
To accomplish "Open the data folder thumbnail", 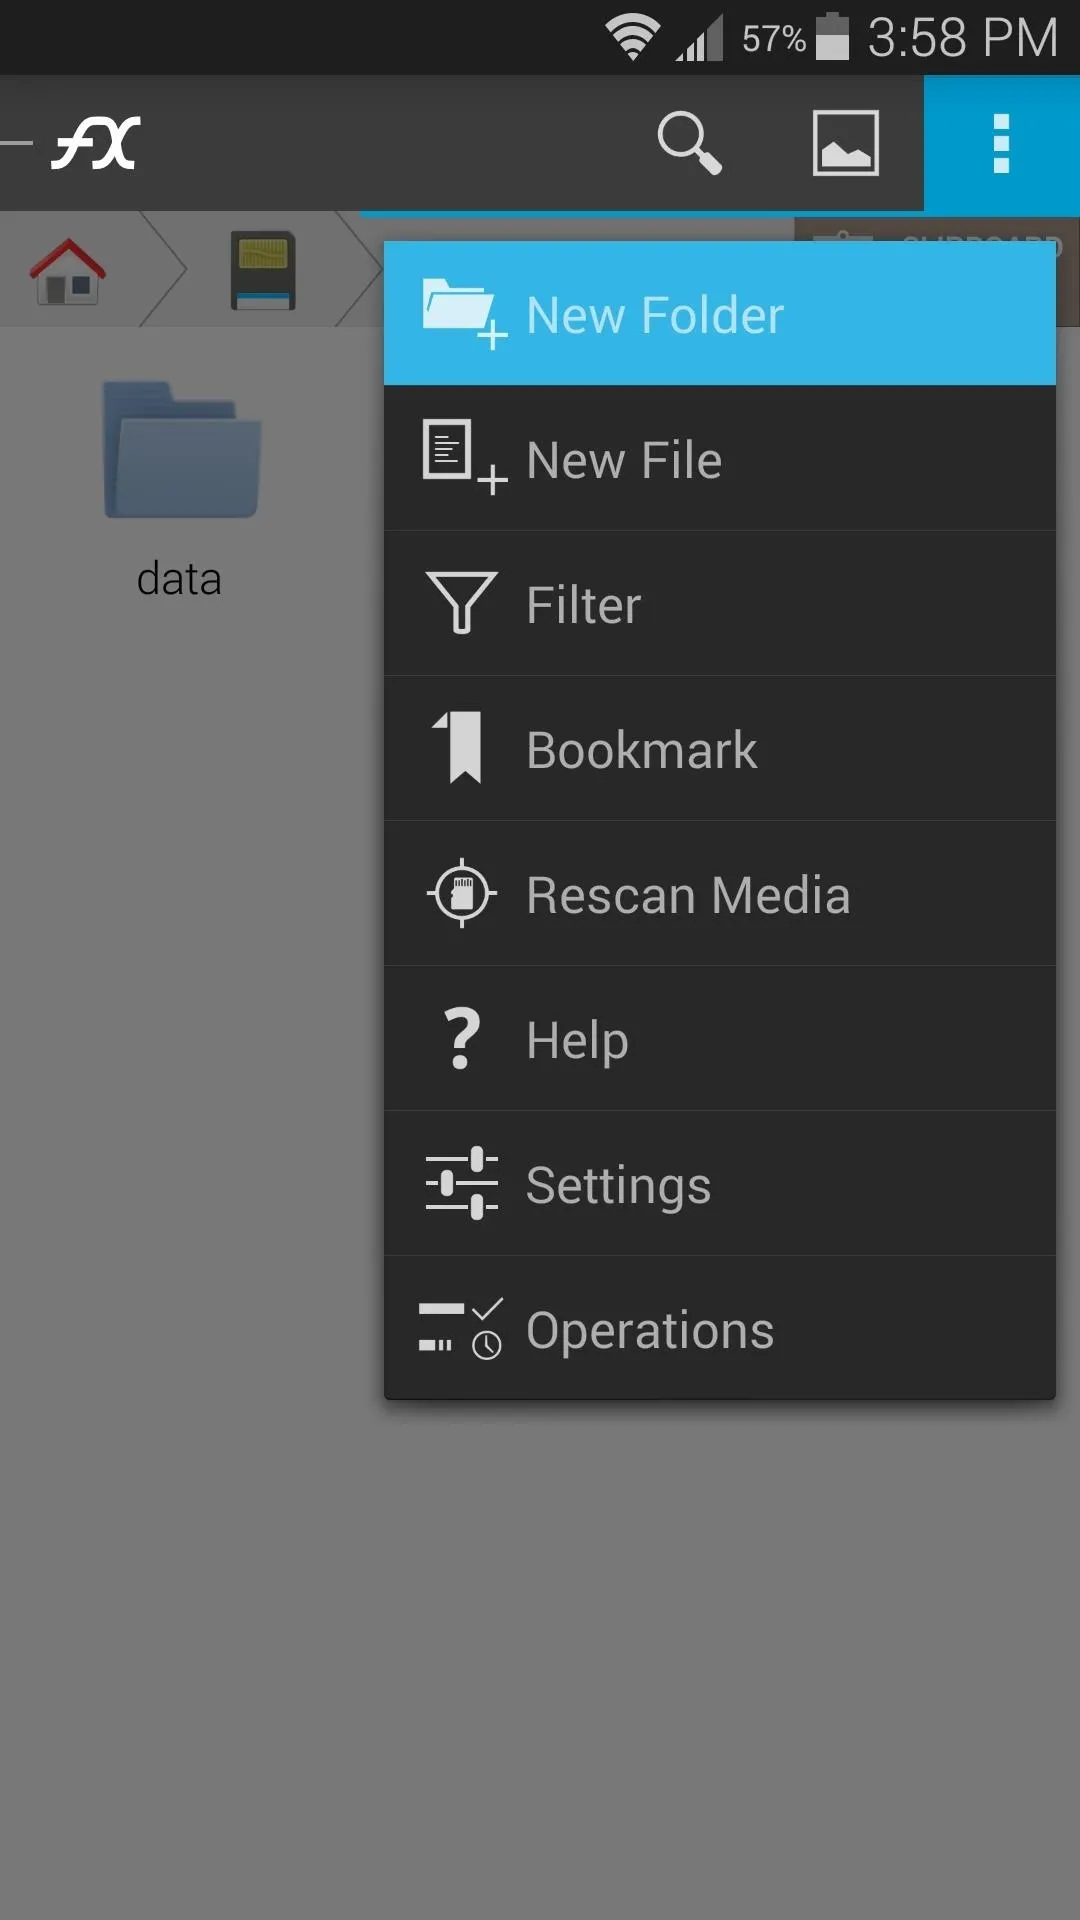I will point(181,449).
